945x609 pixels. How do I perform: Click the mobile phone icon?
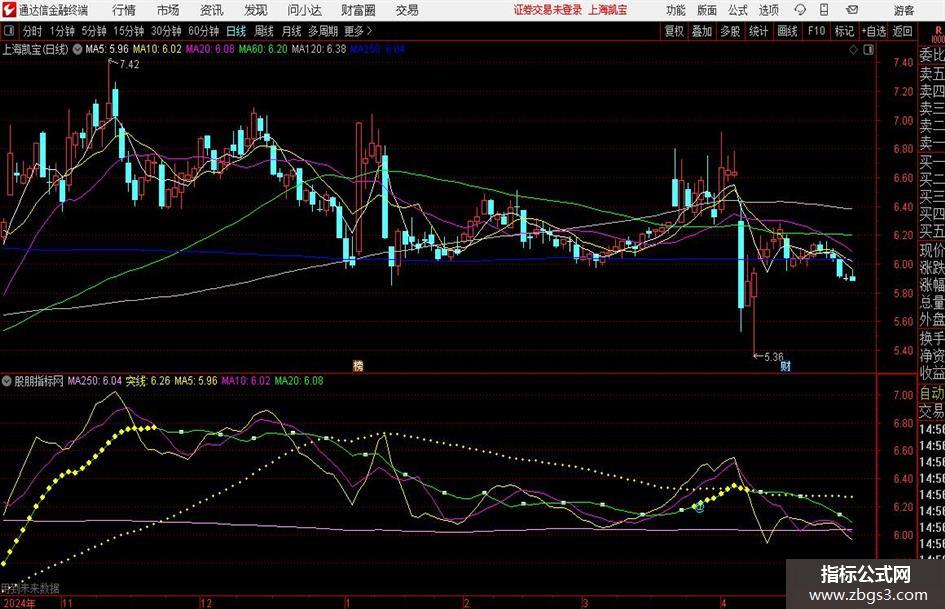coord(824,10)
